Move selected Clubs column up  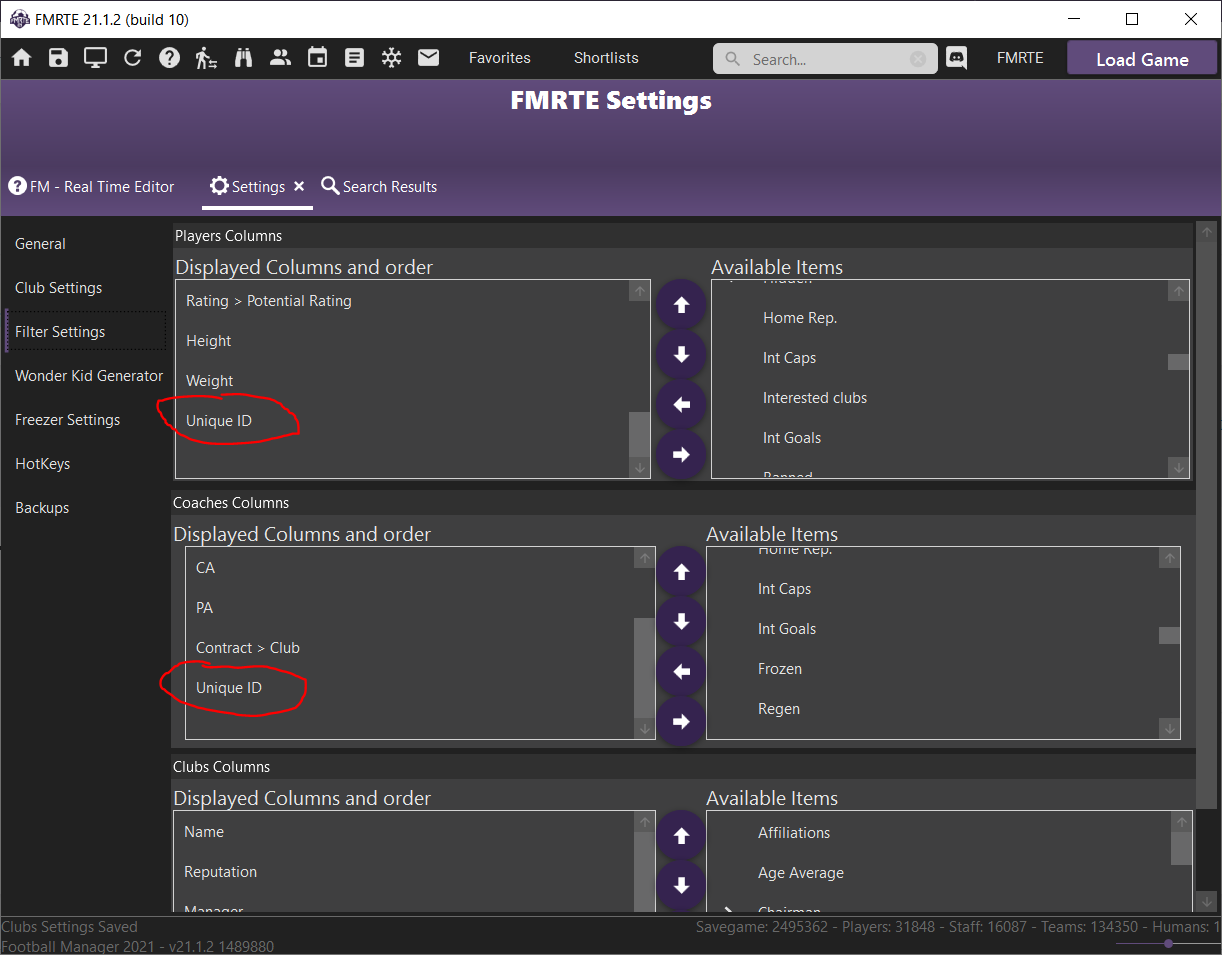pyautogui.click(x=681, y=835)
